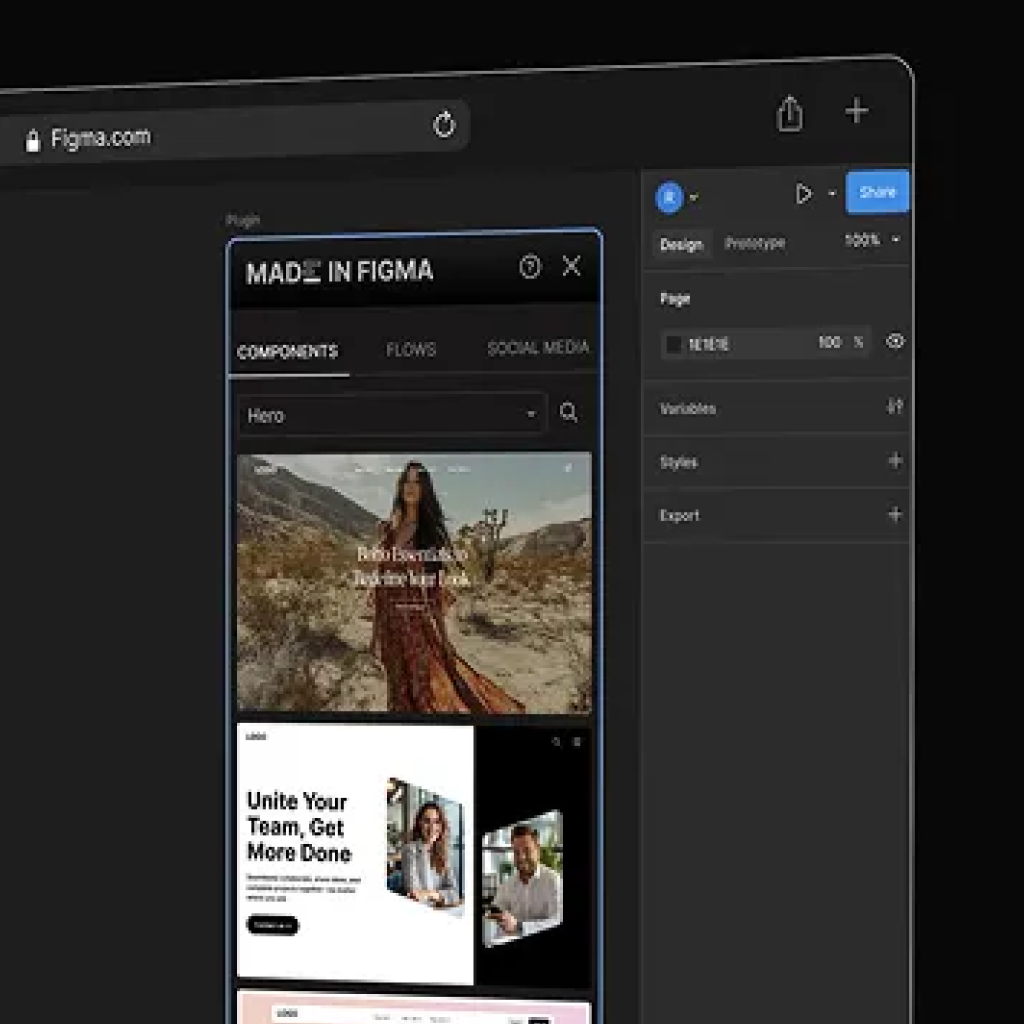Add a new style with plus
Viewport: 1024px width, 1024px height.
click(895, 460)
